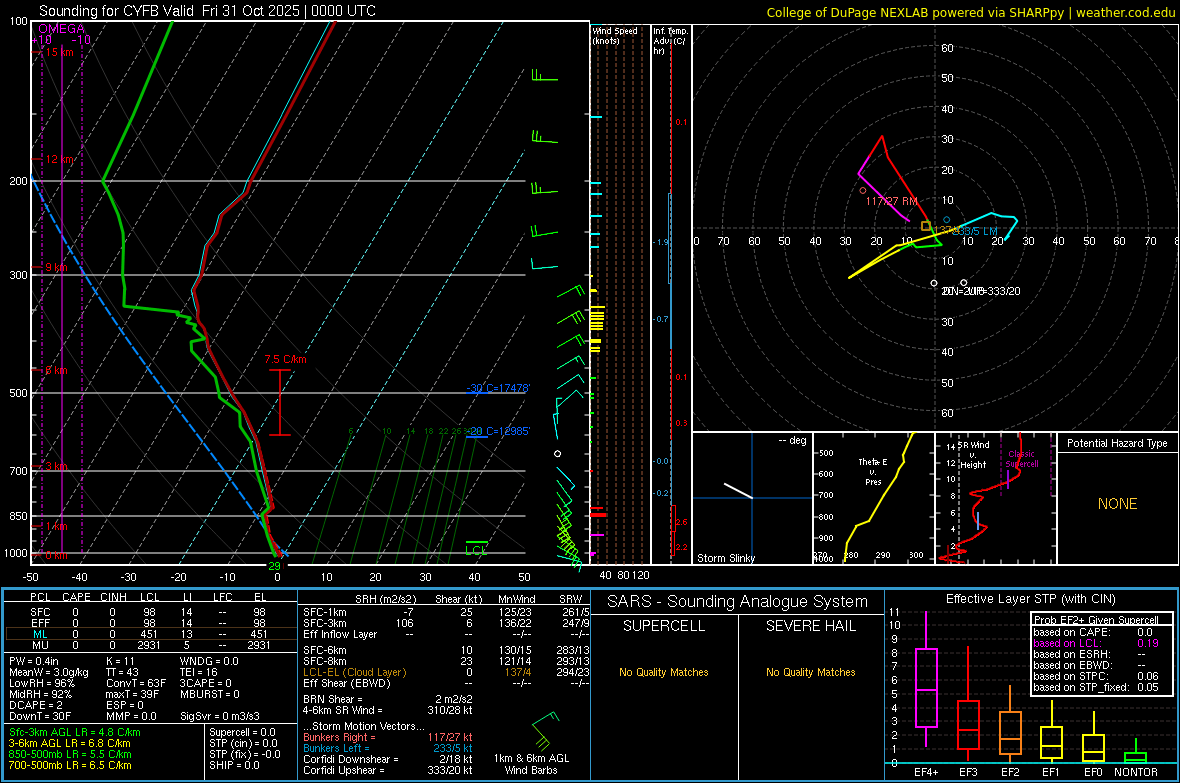The width and height of the screenshot is (1180, 783).
Task: Click the 'Potential Hazard Type' header
Action: 1117,443
